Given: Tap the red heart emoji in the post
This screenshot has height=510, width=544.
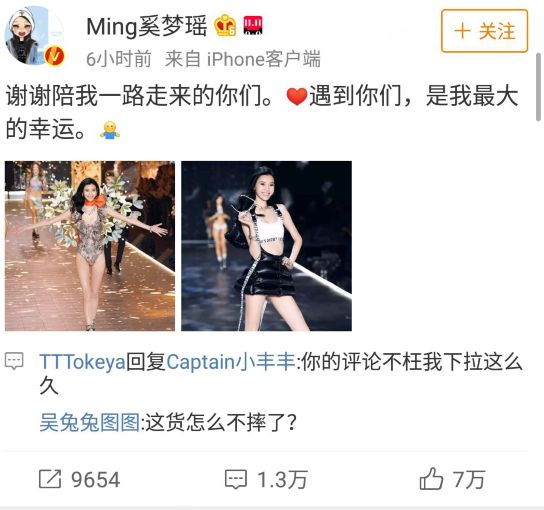Looking at the screenshot, I should coord(297,96).
